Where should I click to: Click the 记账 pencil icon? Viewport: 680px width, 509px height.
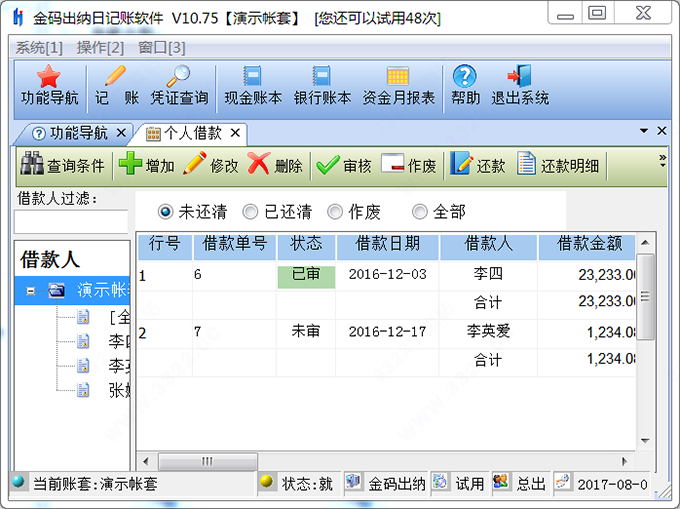pos(116,86)
